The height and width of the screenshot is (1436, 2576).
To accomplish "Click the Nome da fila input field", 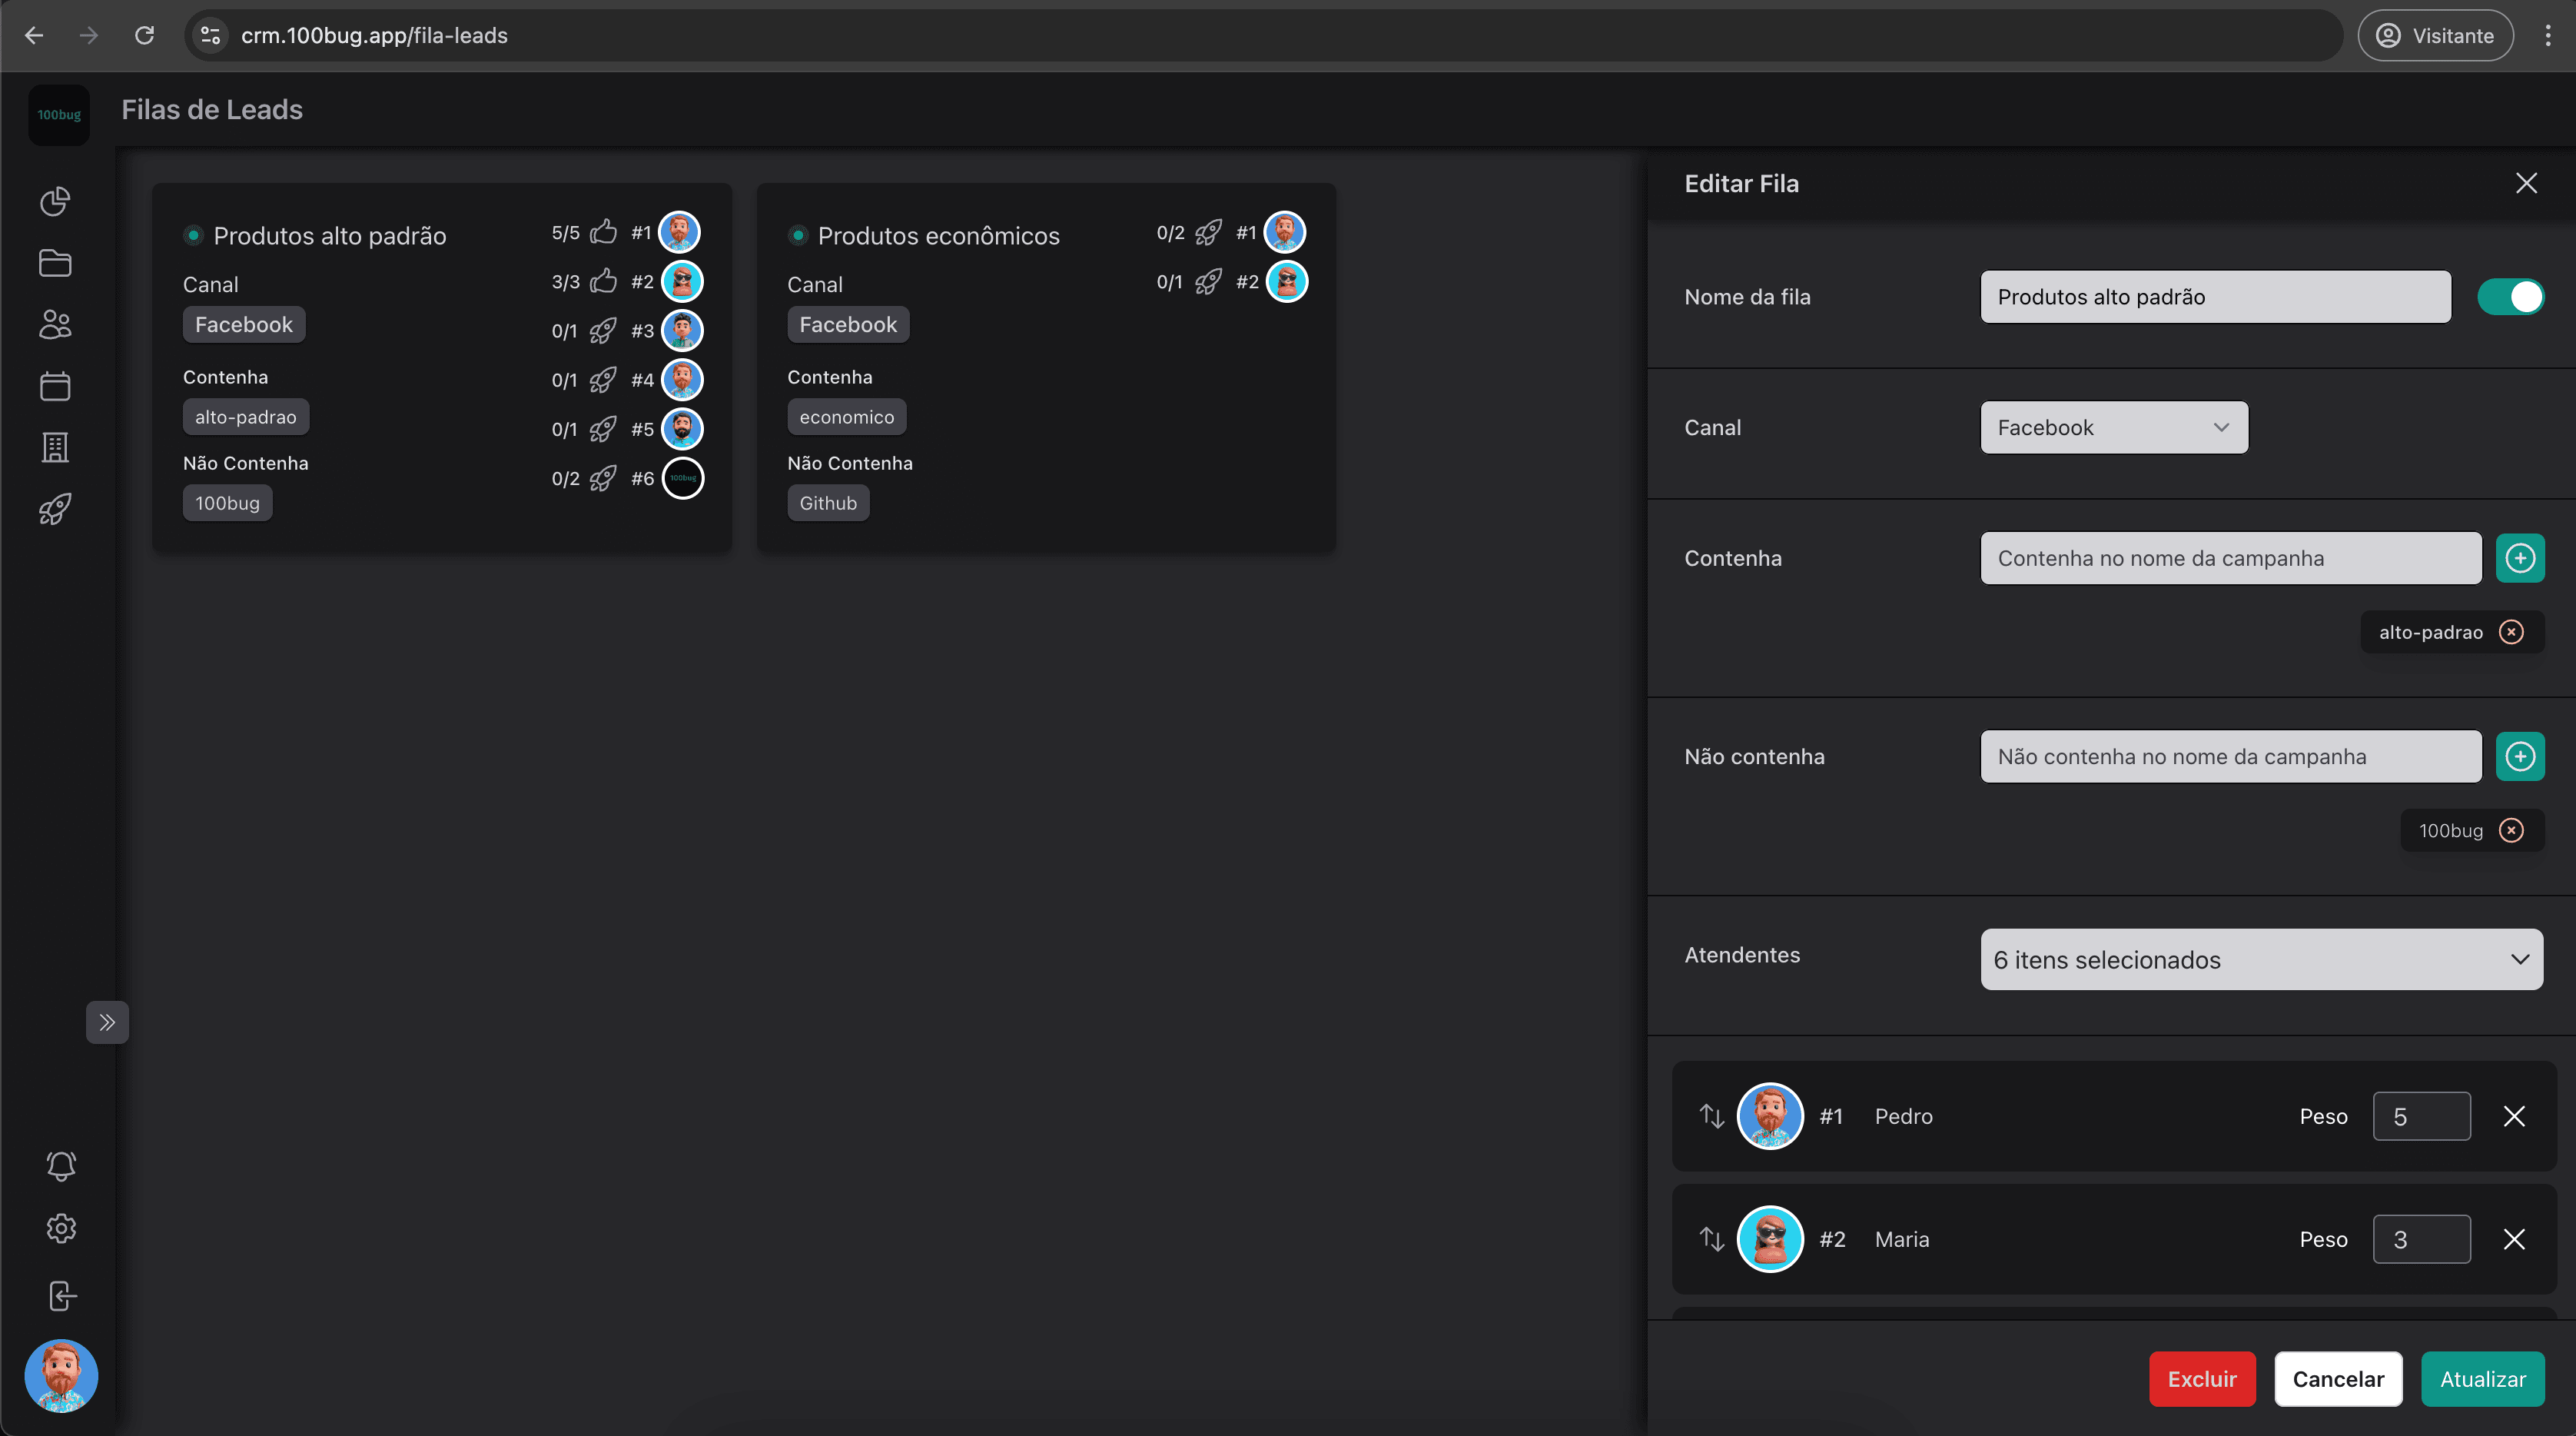I will pyautogui.click(x=2215, y=297).
